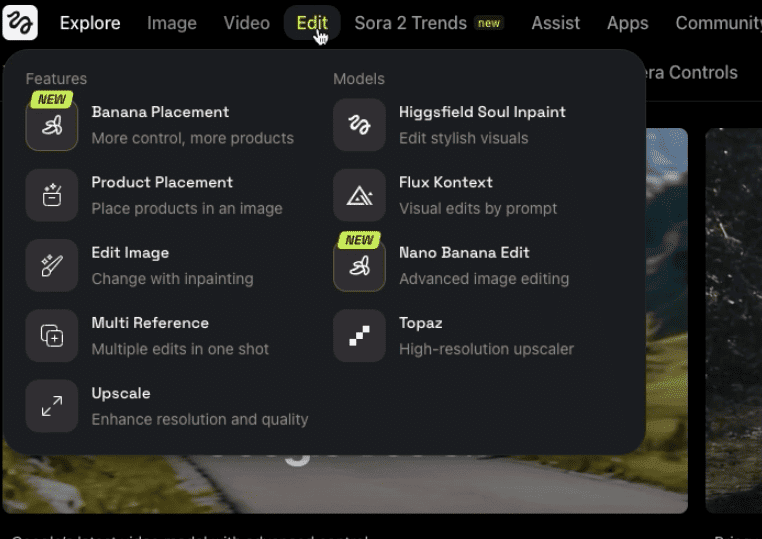Open the Camera Controls tab behind menu
This screenshot has height=539, width=762.
[692, 72]
